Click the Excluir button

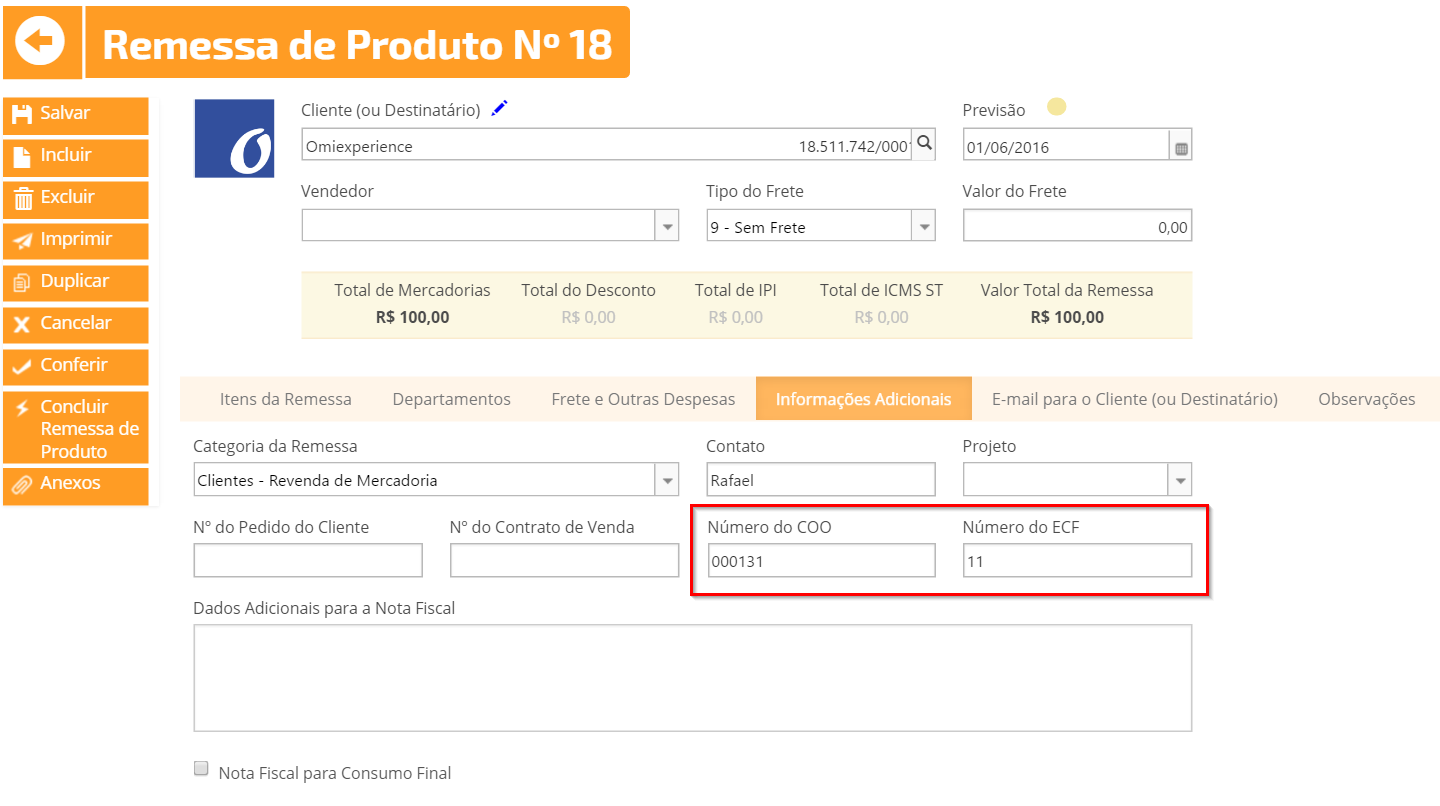76,198
